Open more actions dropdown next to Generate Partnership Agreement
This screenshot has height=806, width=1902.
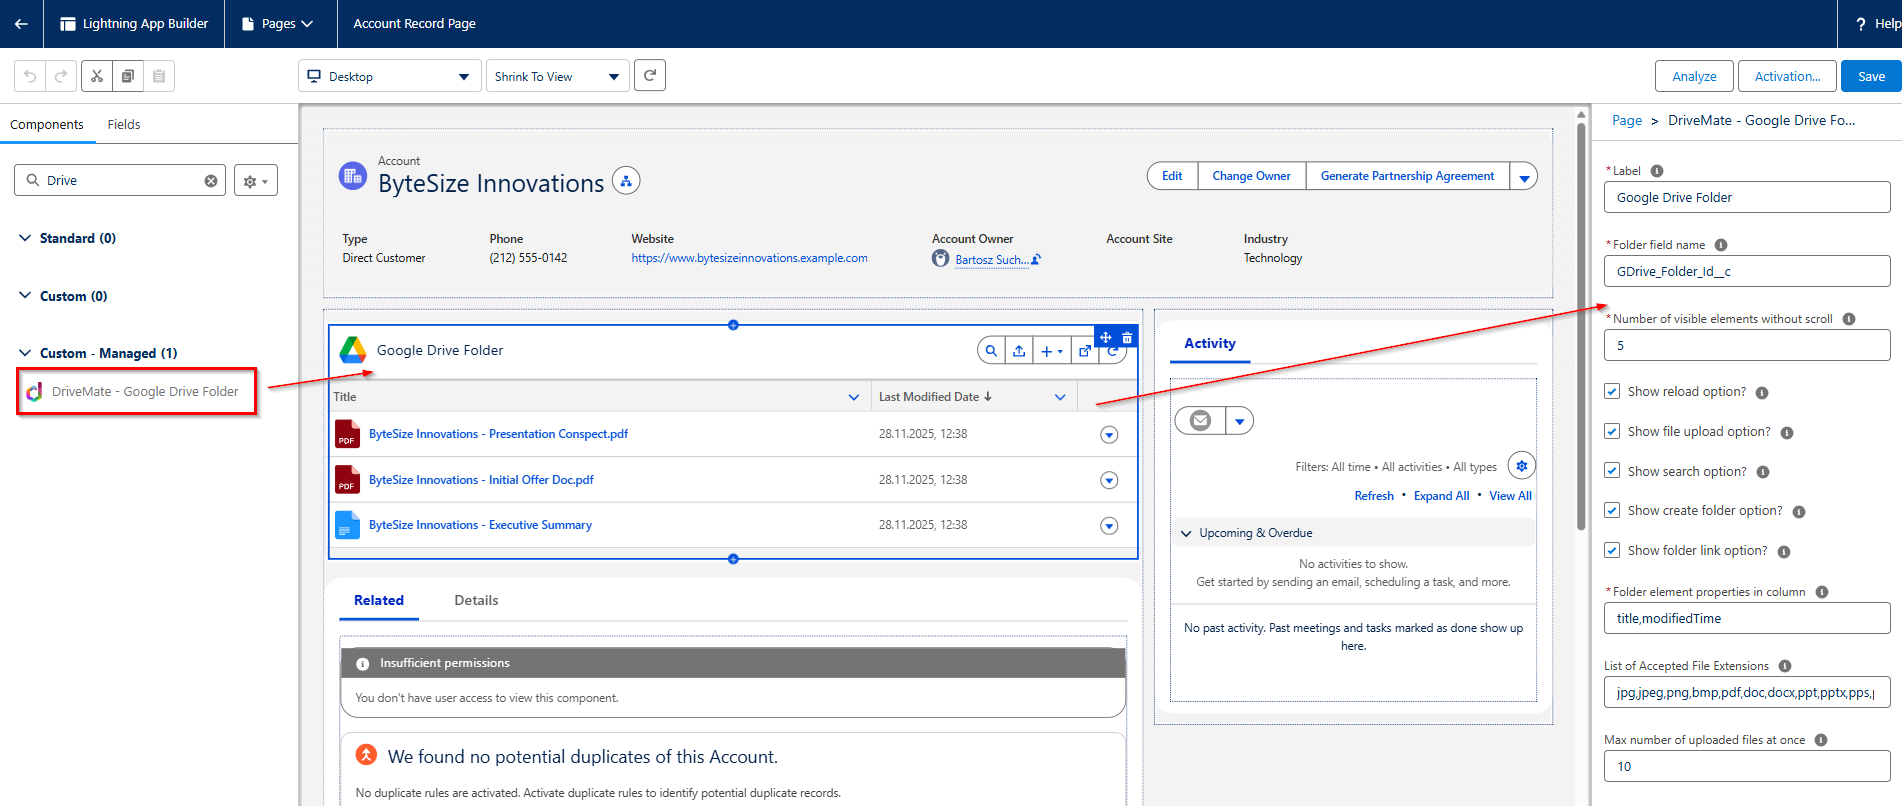(1524, 176)
